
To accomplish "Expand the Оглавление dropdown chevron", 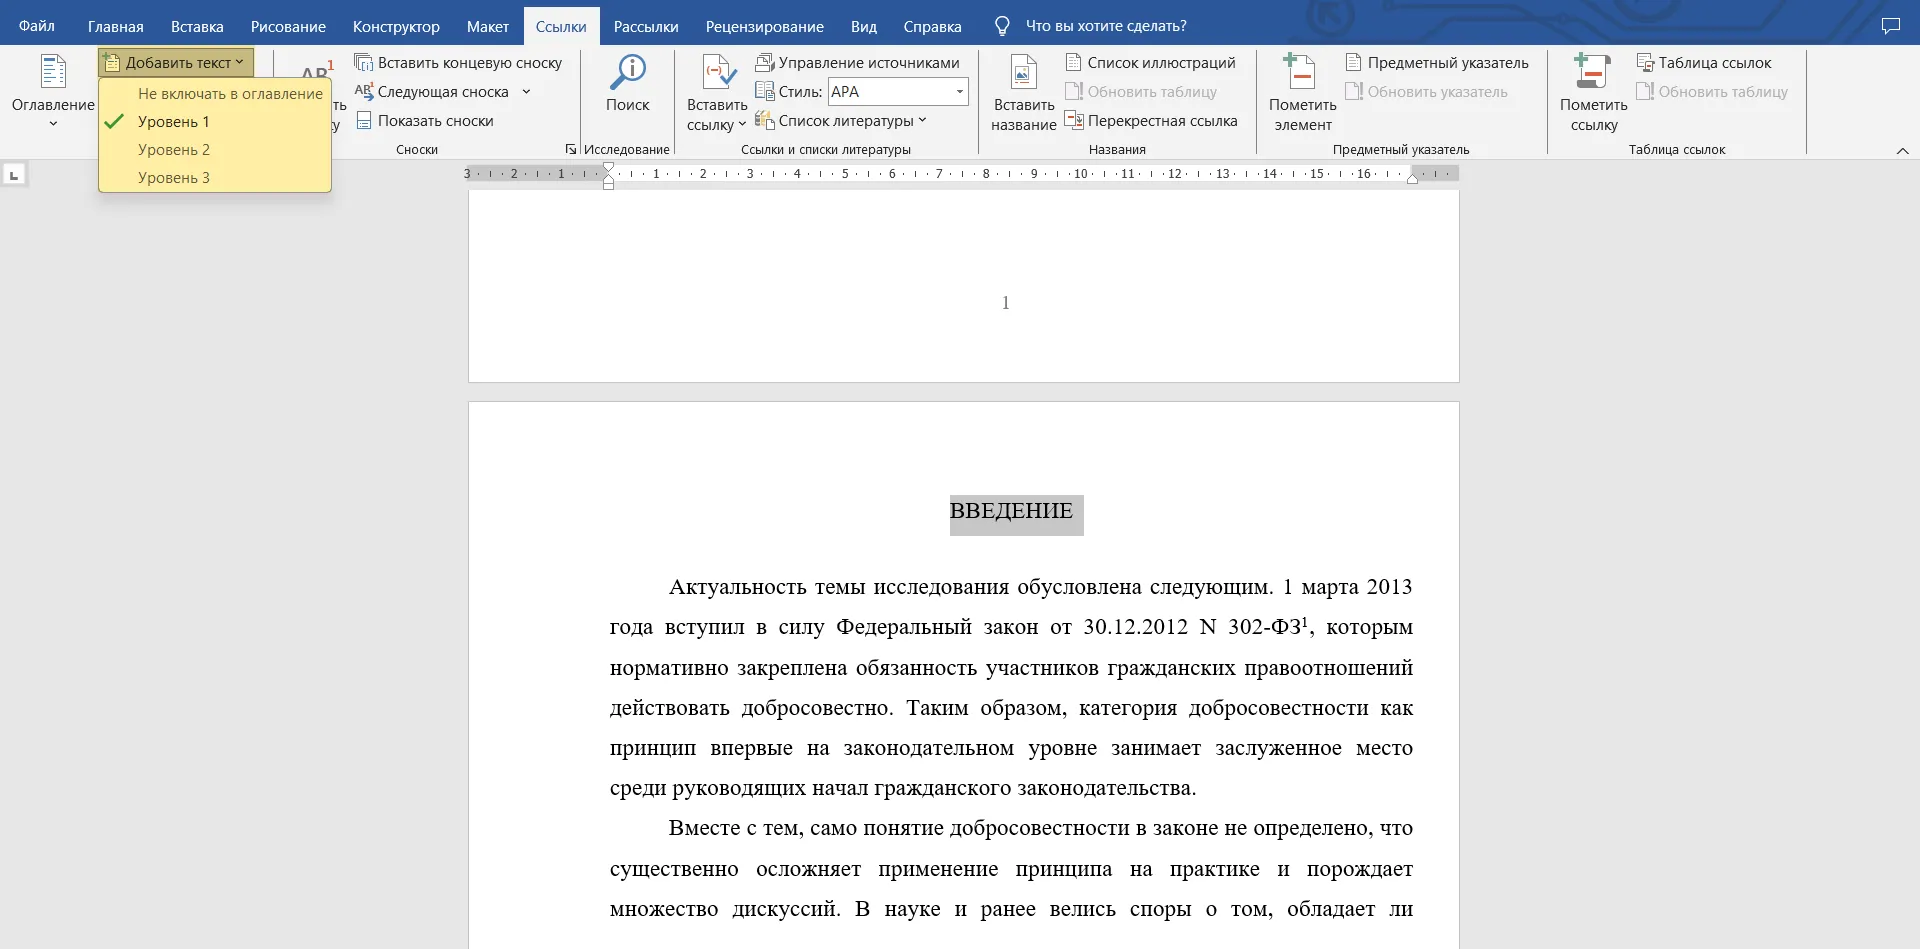I will click(53, 124).
